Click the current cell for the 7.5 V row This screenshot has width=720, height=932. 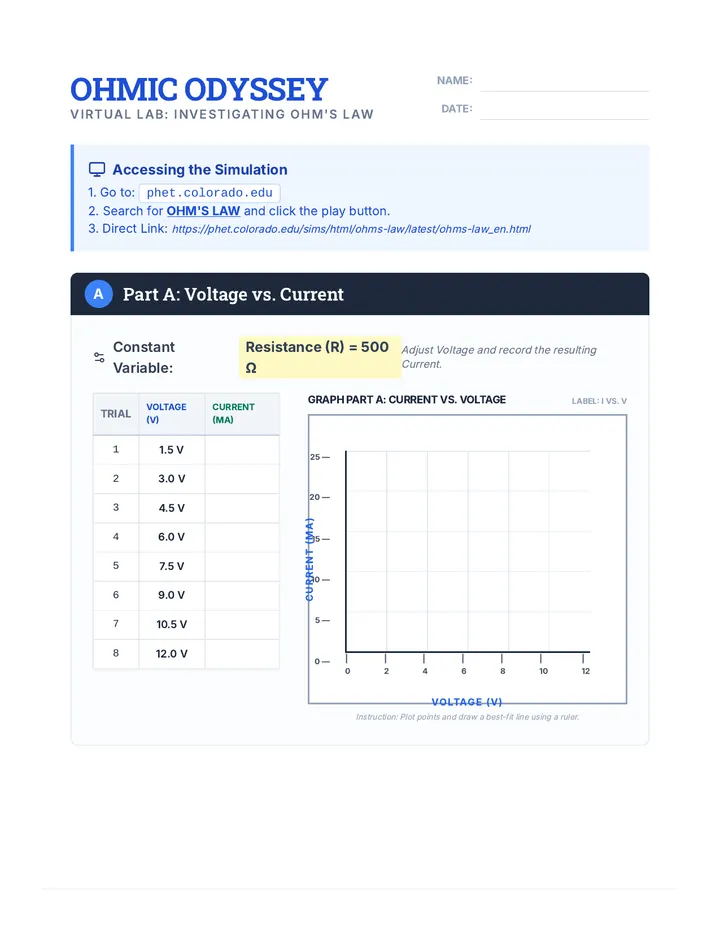pos(242,566)
